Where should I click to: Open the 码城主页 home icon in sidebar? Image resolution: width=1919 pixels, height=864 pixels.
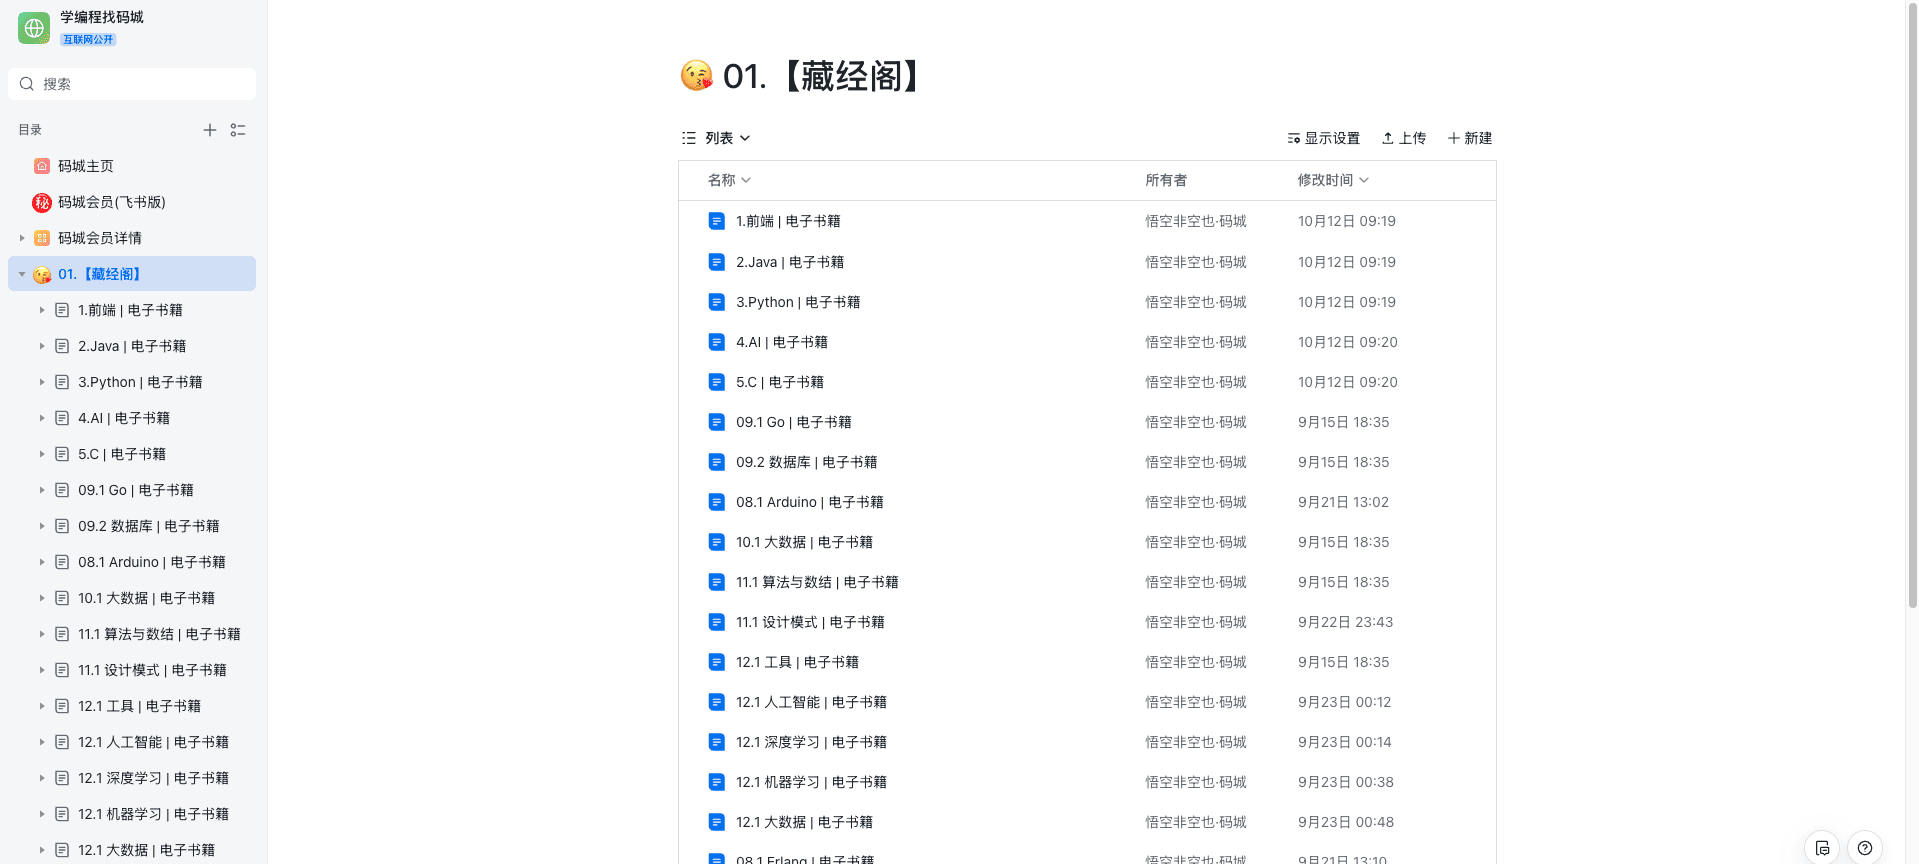[x=42, y=166]
